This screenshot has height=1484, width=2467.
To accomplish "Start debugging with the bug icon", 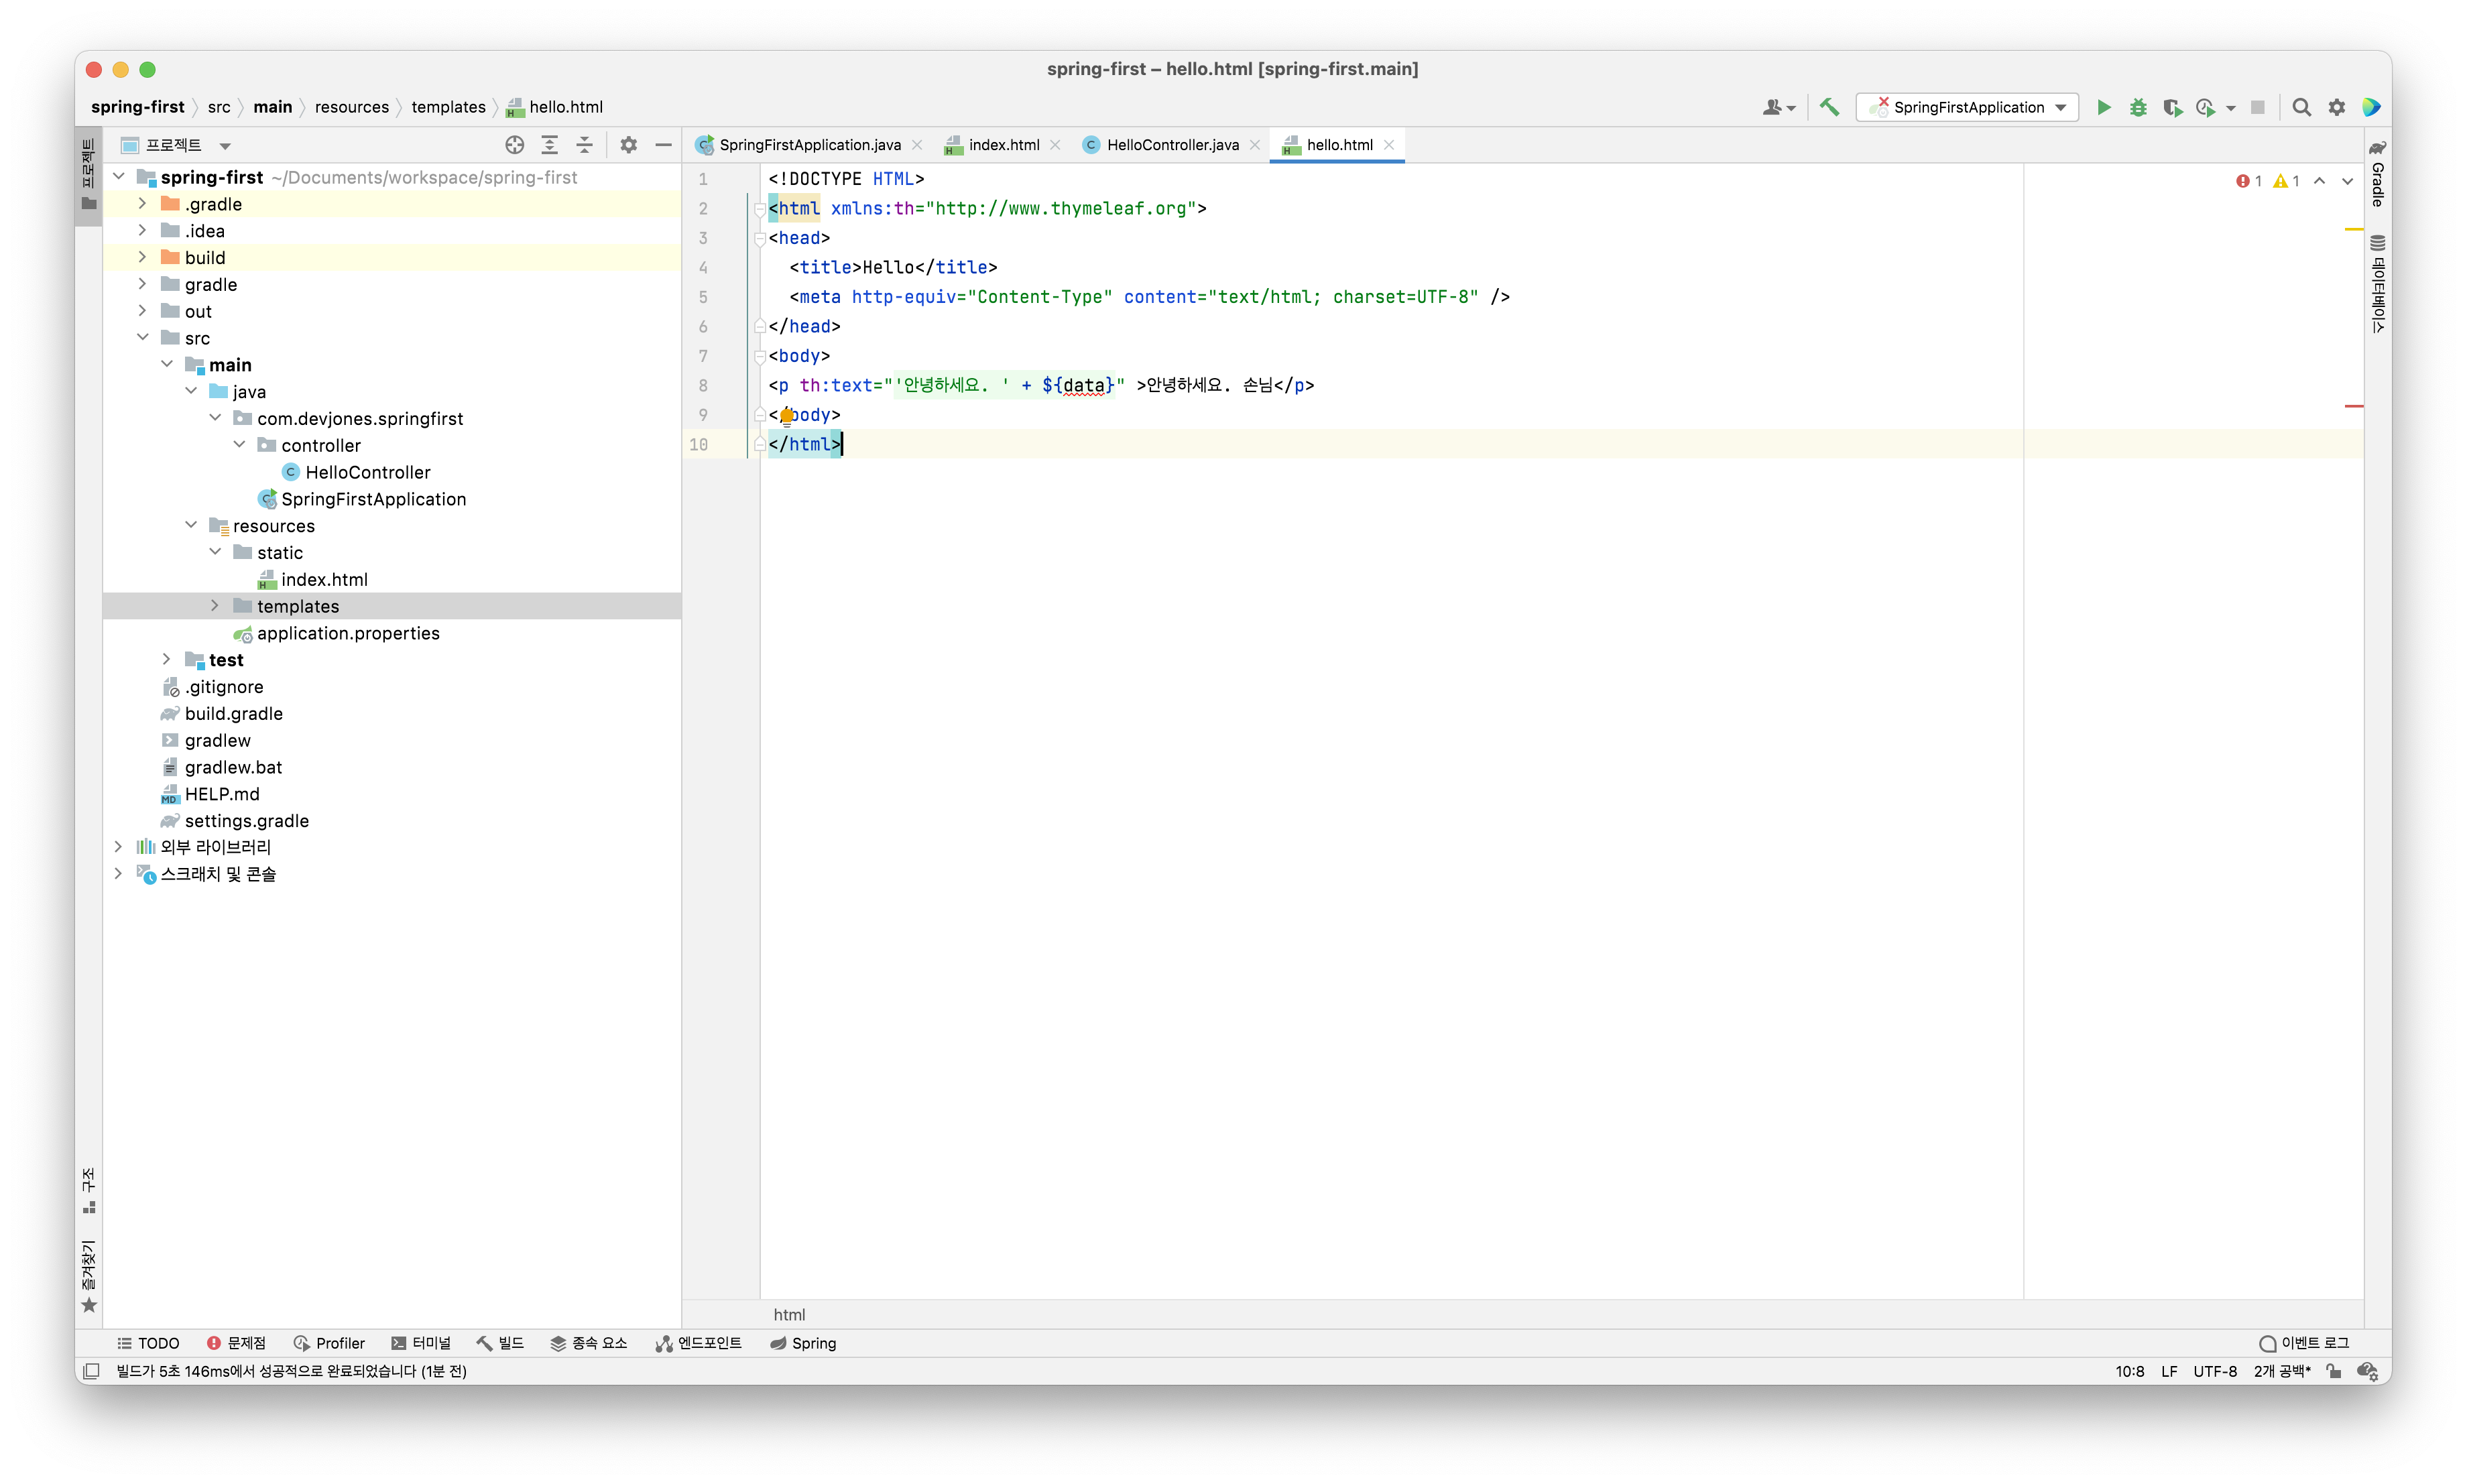I will tap(2138, 107).
